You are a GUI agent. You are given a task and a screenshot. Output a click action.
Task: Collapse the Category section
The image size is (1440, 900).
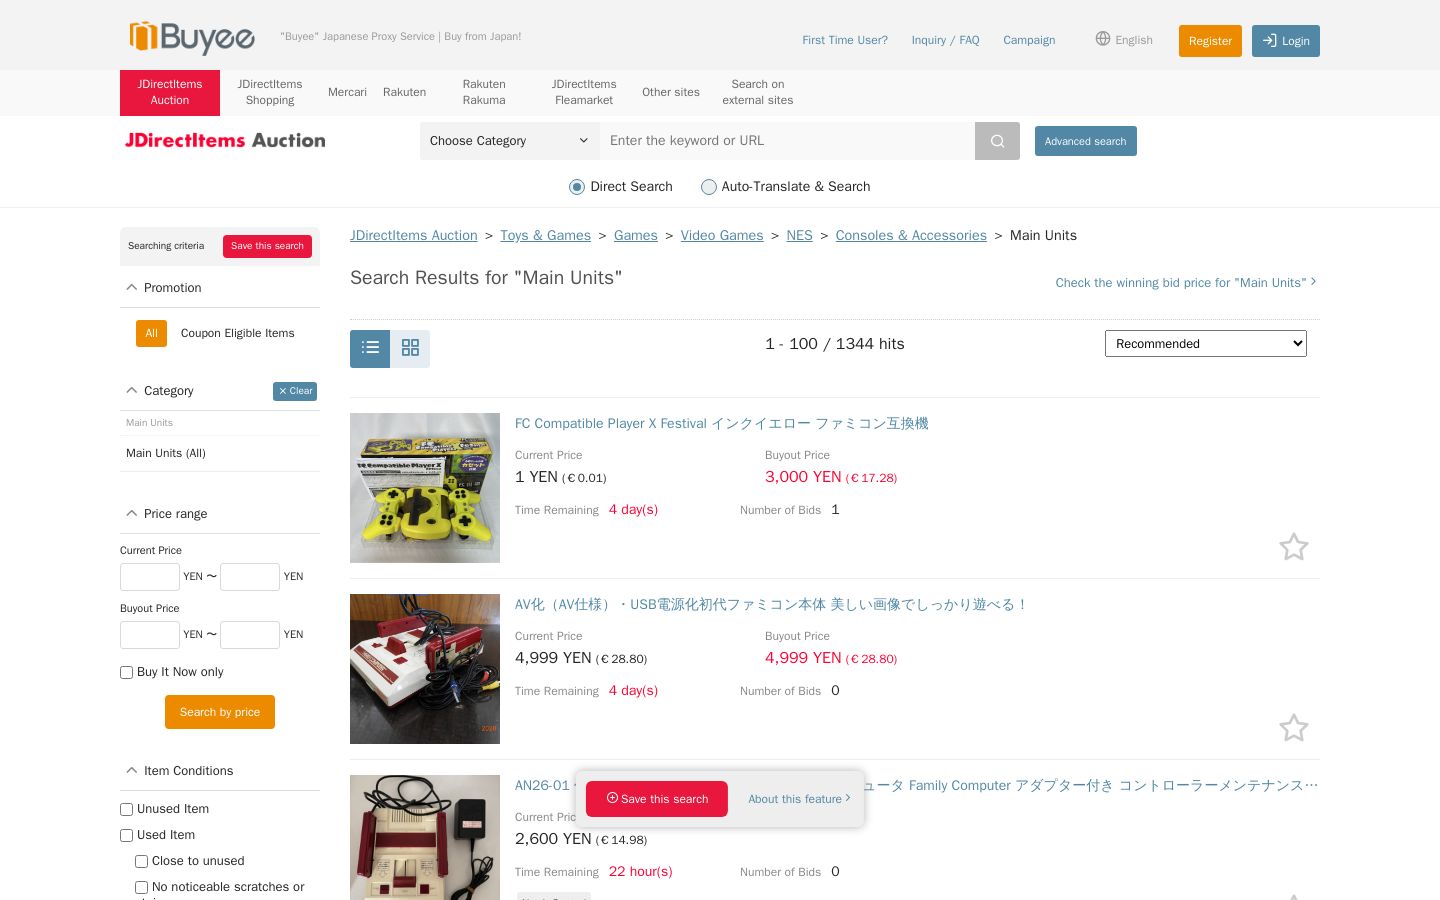pos(132,390)
